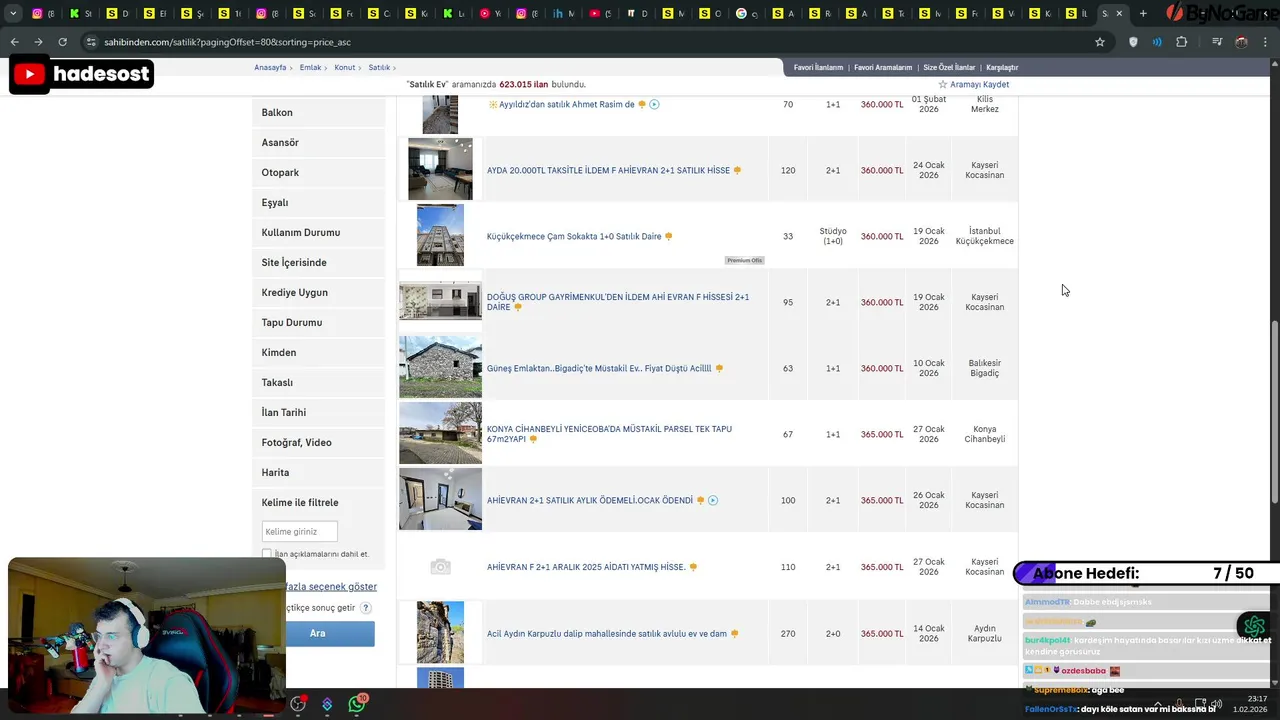
Task: Open WhatsApp from the taskbar
Action: pos(357,705)
